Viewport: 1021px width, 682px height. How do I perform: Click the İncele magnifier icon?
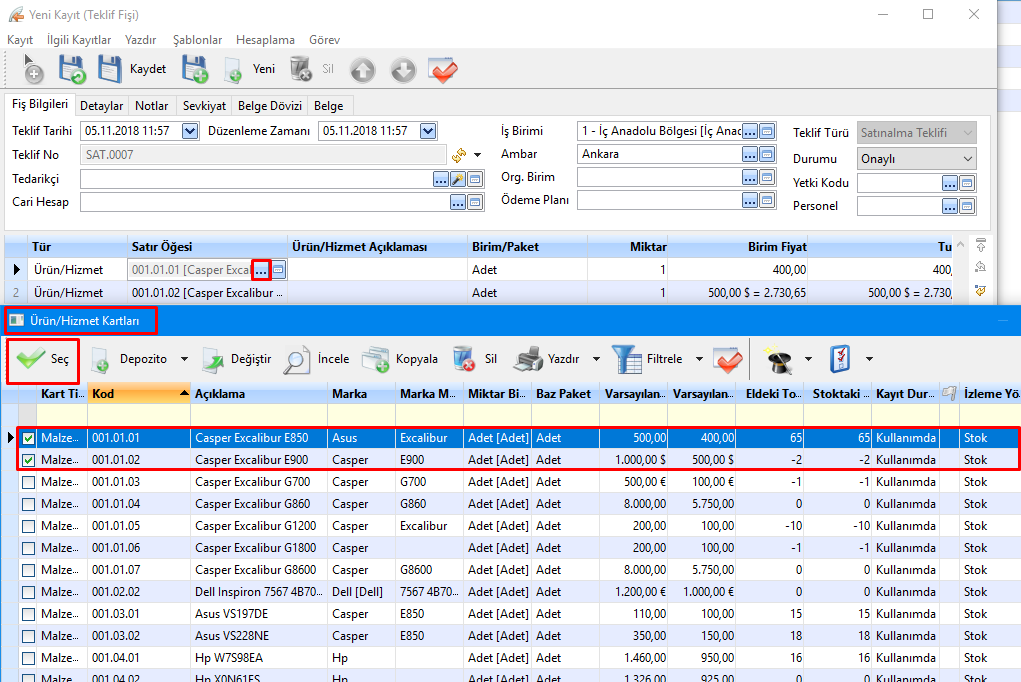tap(298, 359)
